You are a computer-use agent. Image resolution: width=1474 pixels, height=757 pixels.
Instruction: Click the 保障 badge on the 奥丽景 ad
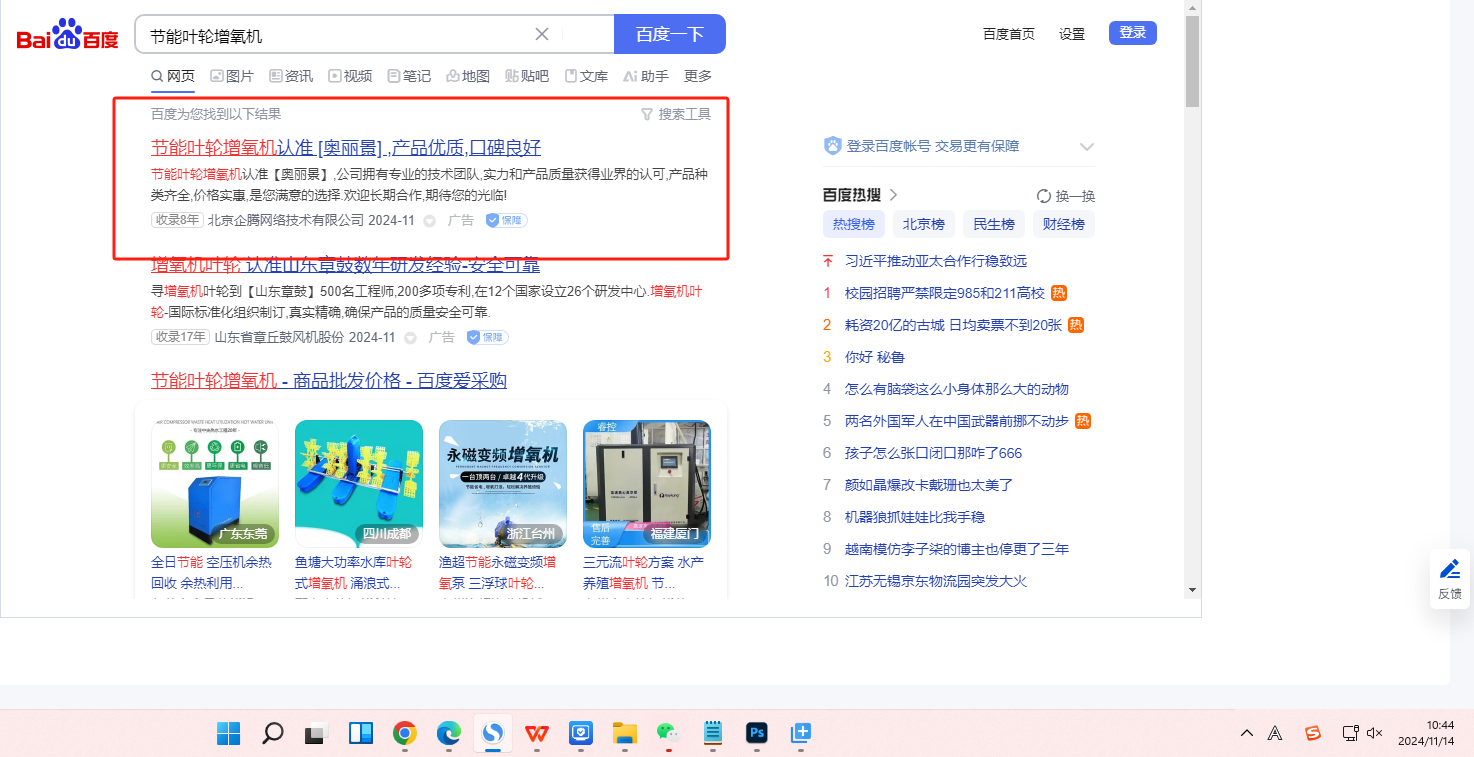point(506,220)
